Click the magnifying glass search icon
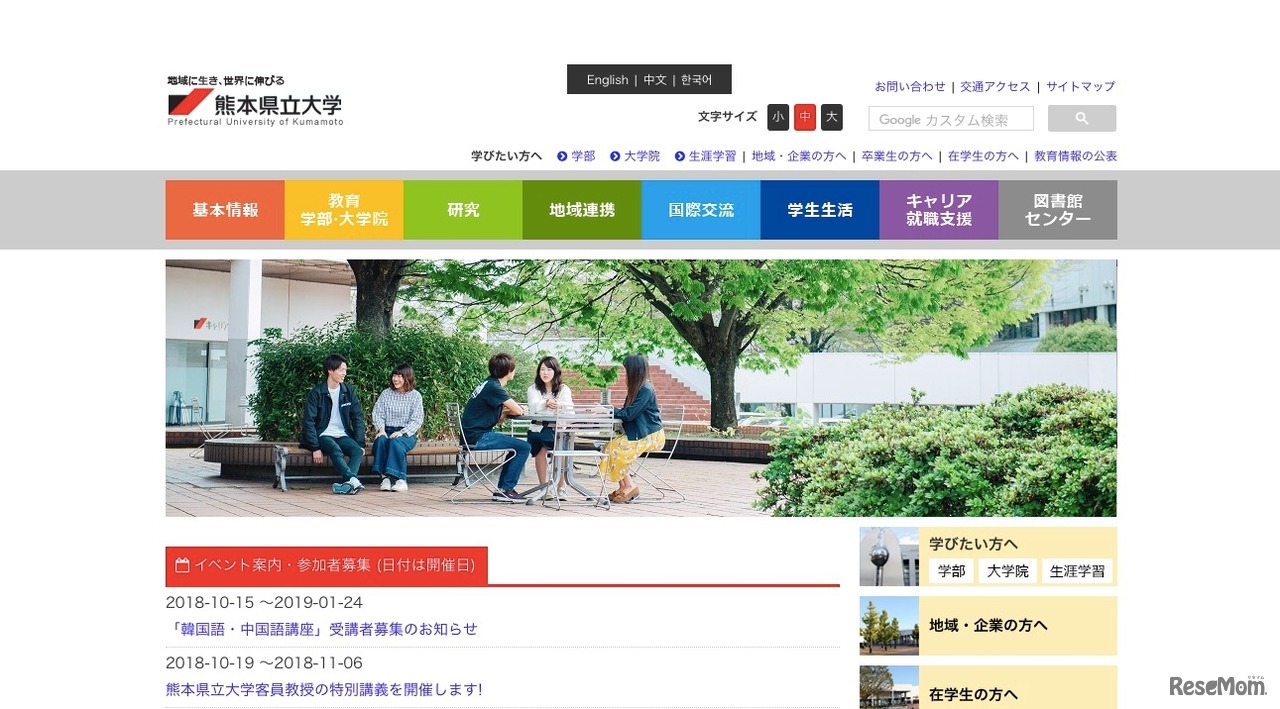The height and width of the screenshot is (709, 1280). coord(1081,118)
